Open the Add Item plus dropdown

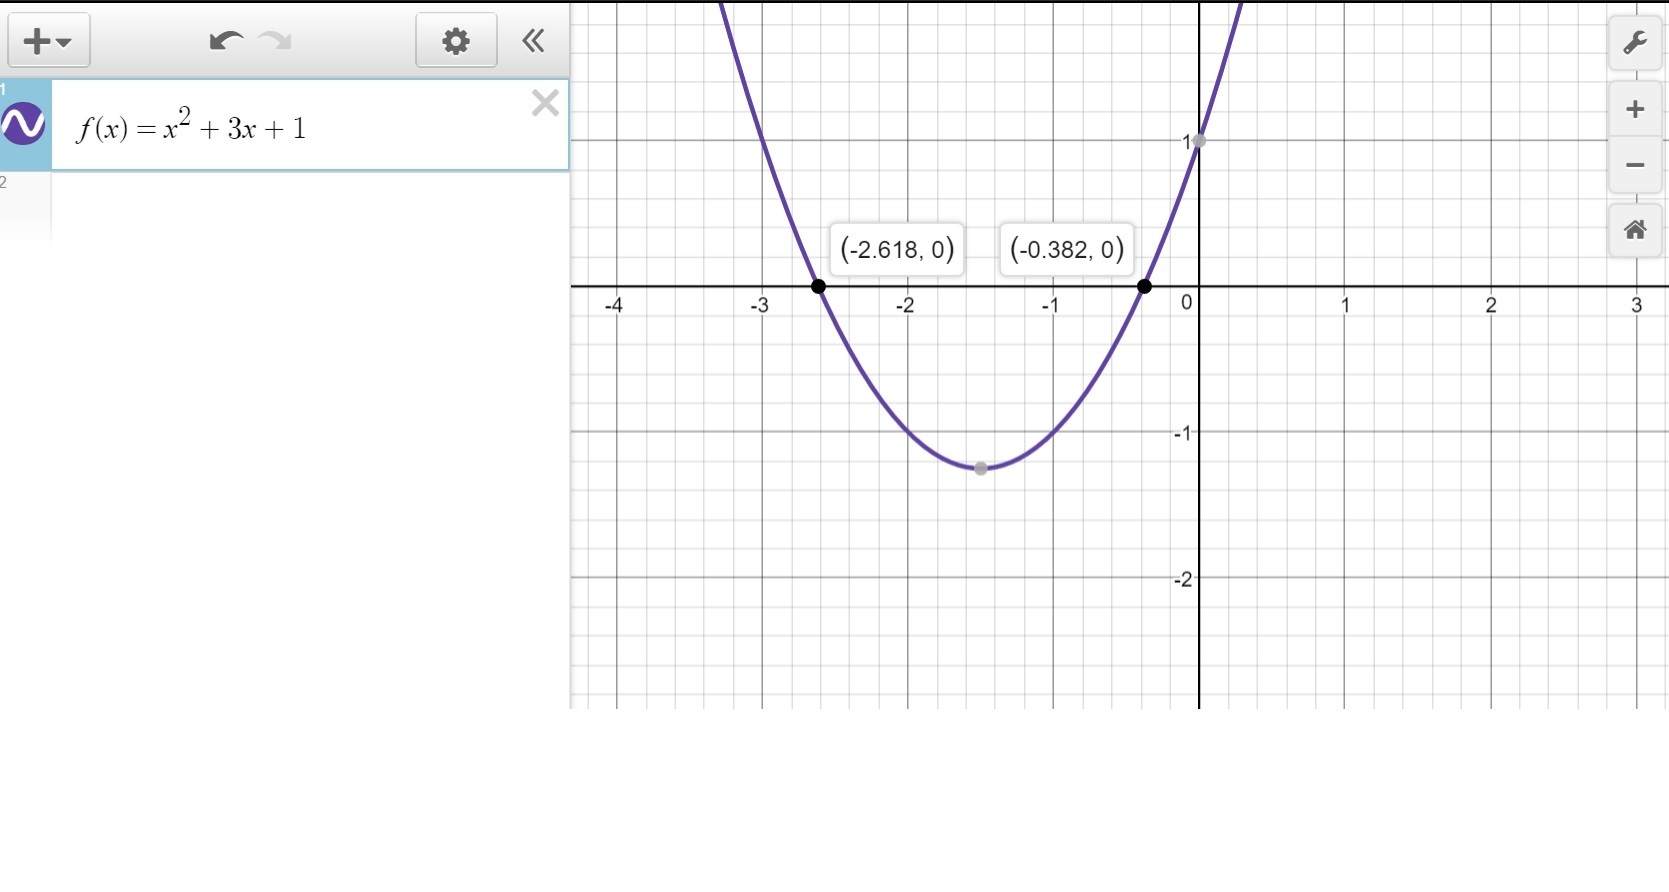tap(49, 41)
